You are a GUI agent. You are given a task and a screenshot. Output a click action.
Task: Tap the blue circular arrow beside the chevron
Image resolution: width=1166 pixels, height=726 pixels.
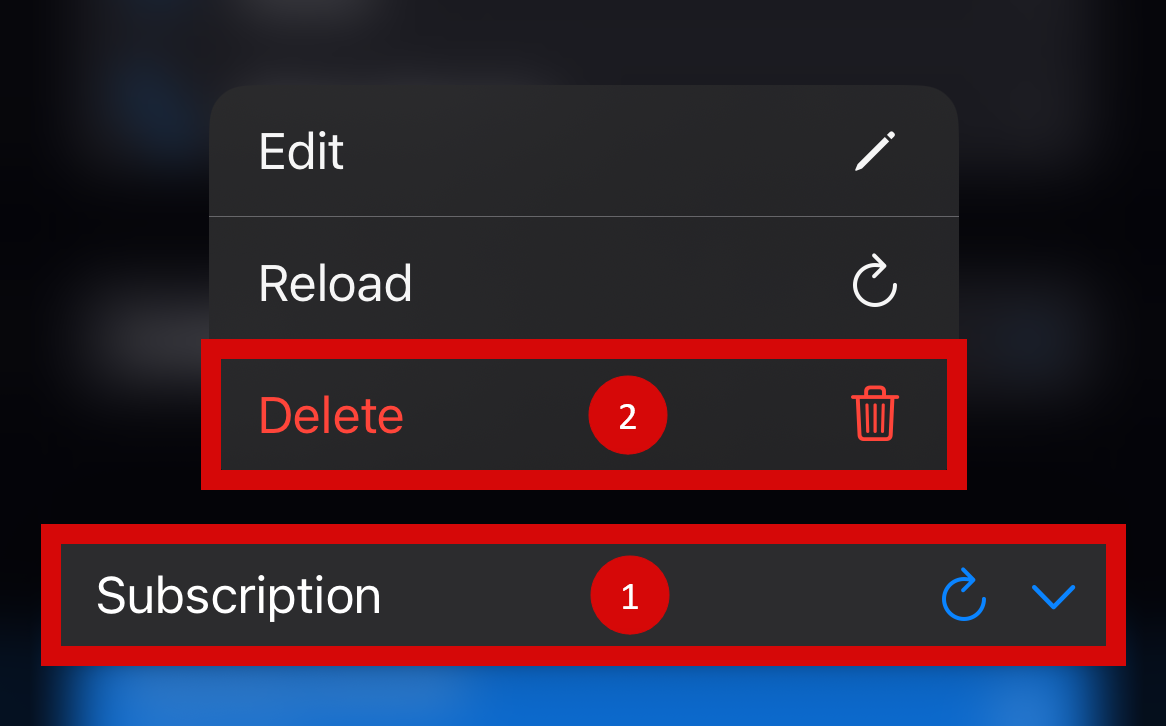[964, 594]
